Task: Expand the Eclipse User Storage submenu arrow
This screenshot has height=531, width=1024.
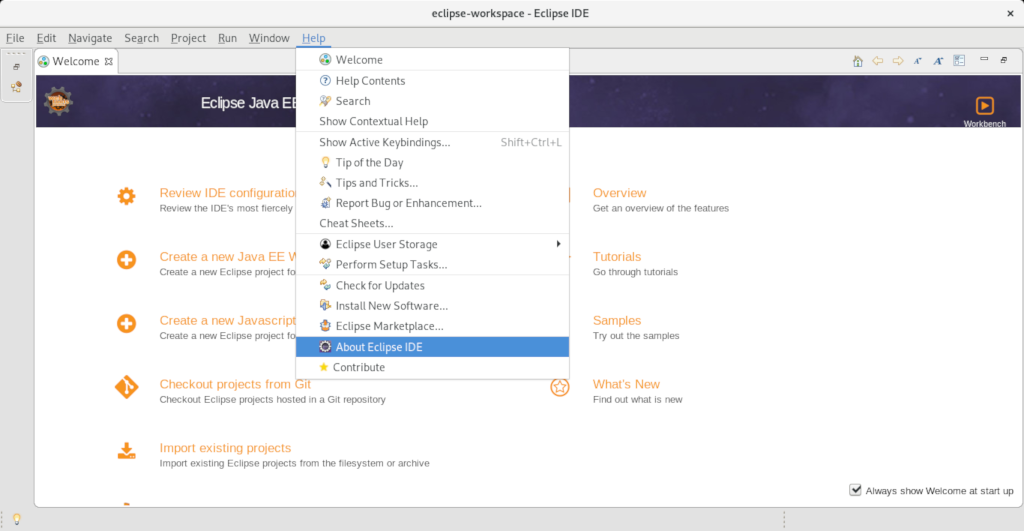Action: [x=558, y=244]
